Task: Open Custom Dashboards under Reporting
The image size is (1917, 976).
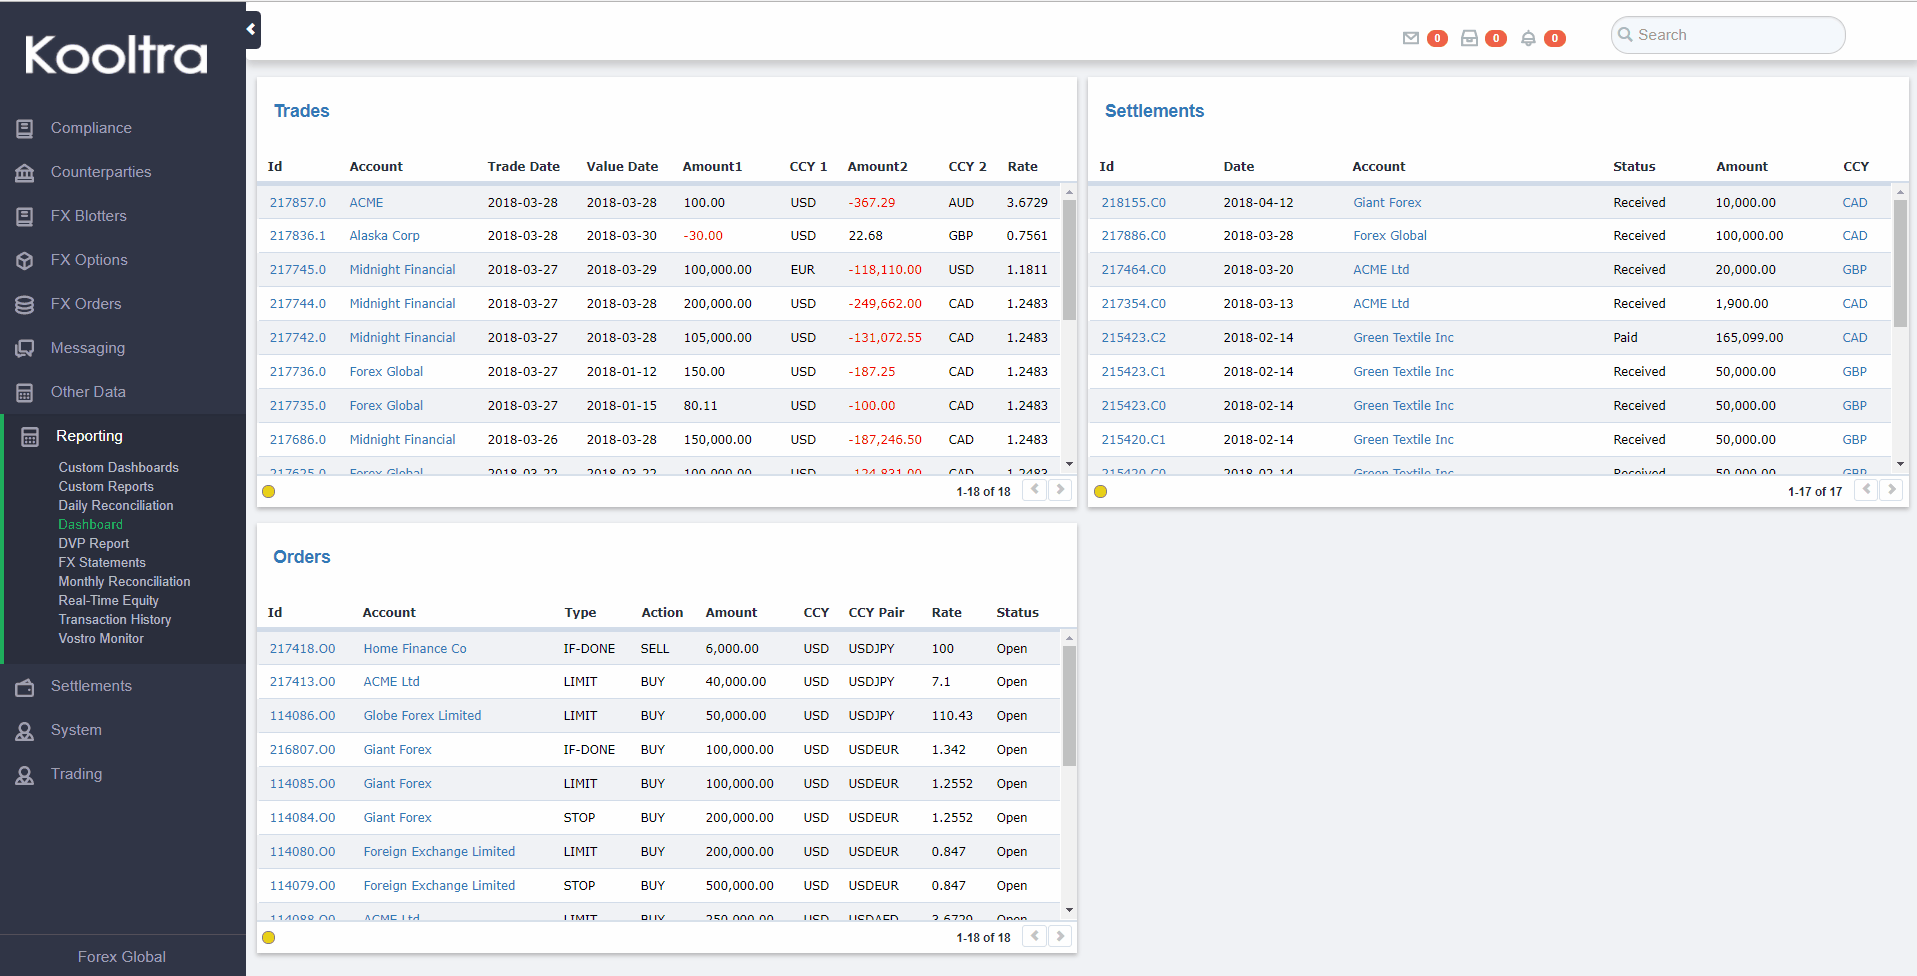Action: (x=118, y=467)
